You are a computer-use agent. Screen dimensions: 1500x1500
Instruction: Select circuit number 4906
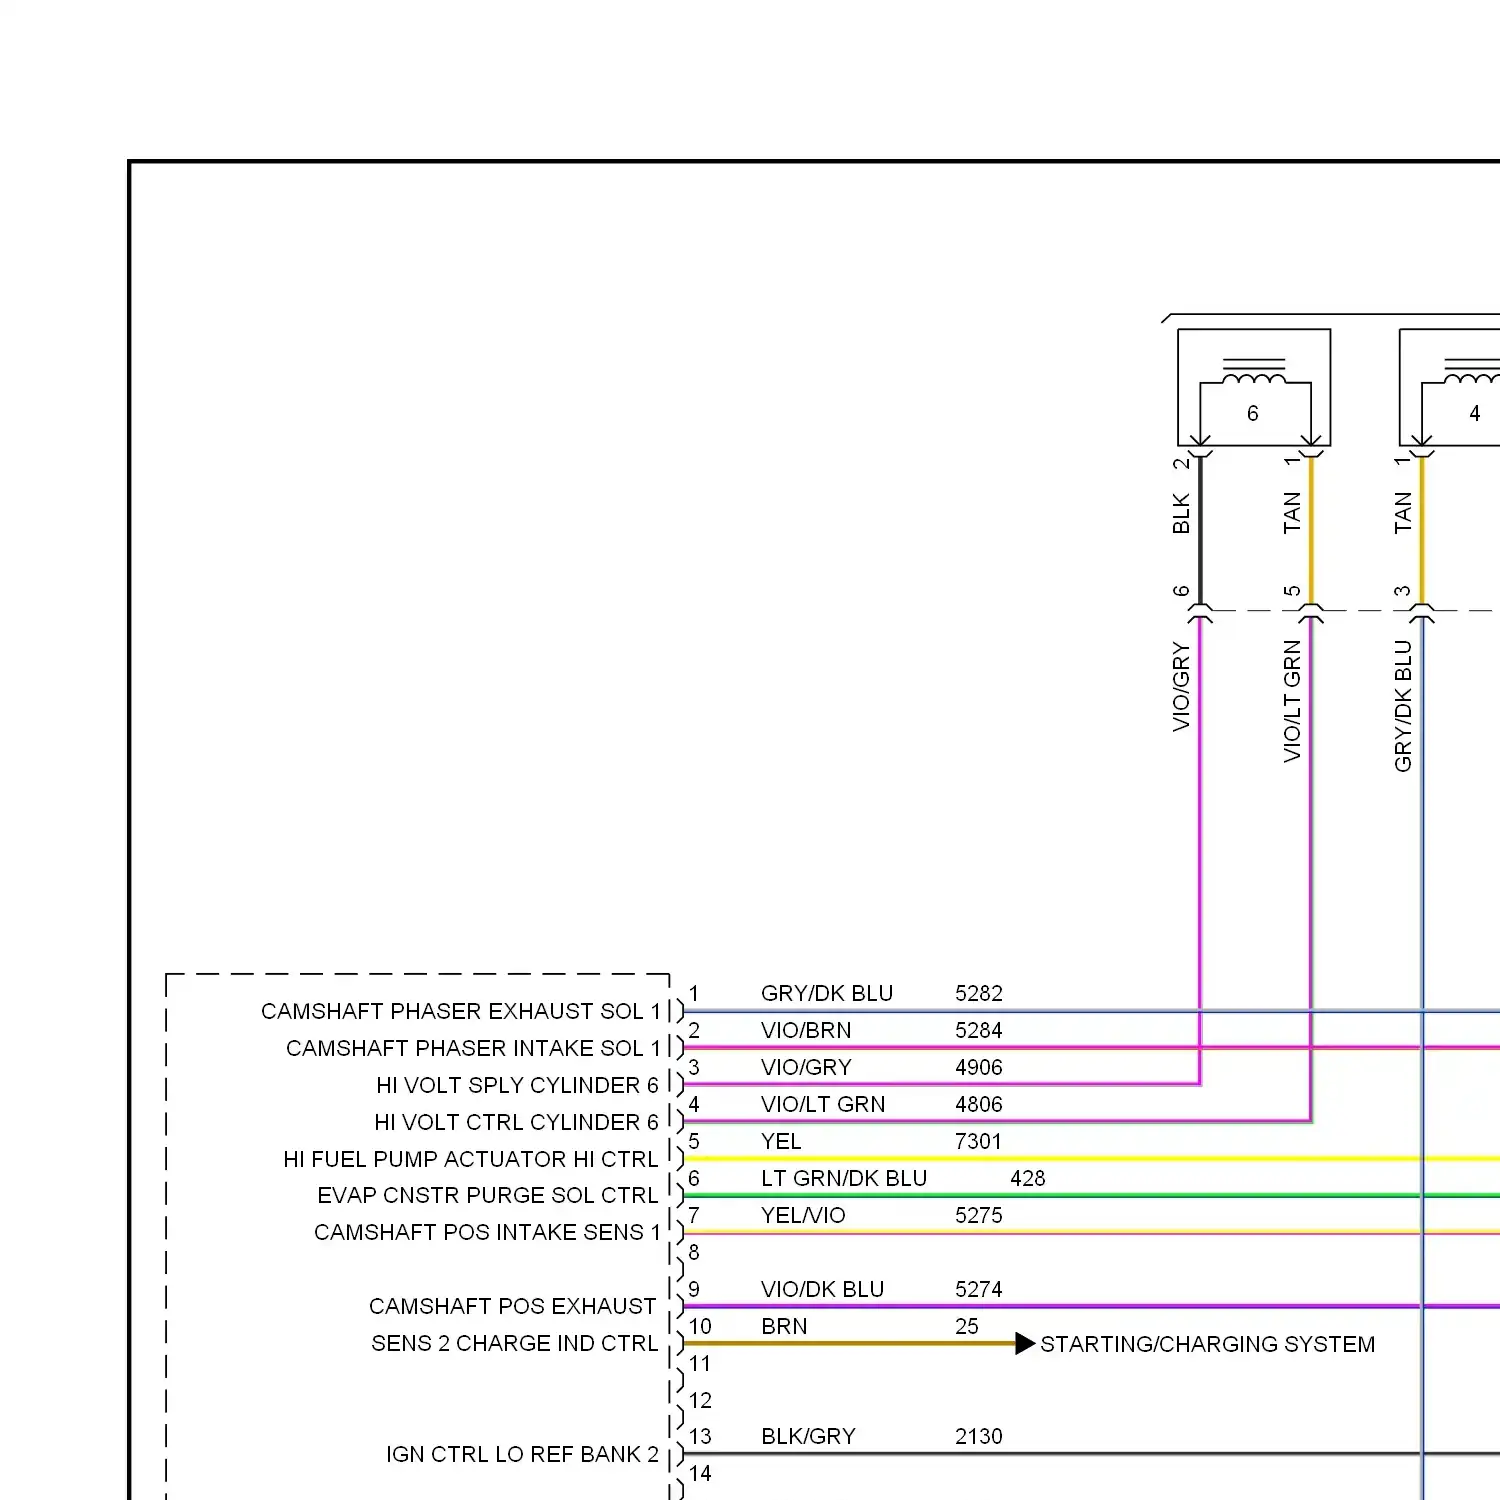(x=978, y=1067)
